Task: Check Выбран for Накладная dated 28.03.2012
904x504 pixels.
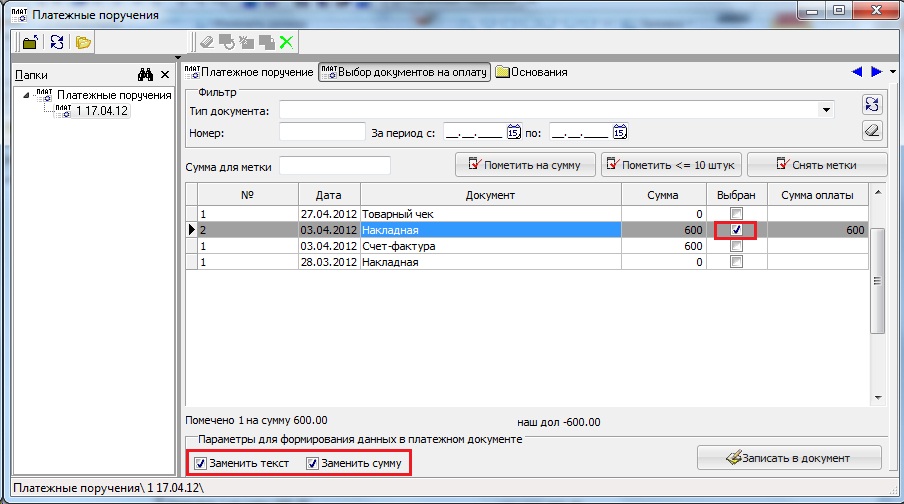Action: 736,262
